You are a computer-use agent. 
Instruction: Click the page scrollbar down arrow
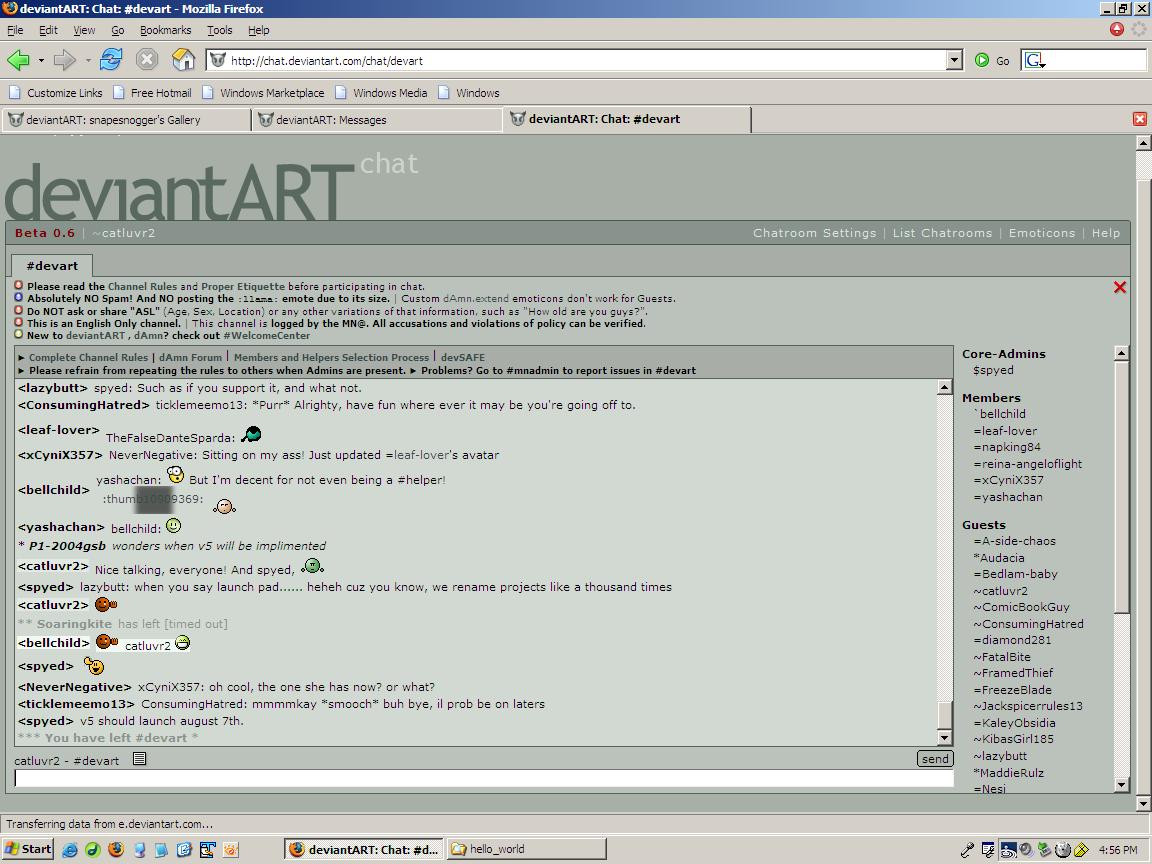(1143, 804)
